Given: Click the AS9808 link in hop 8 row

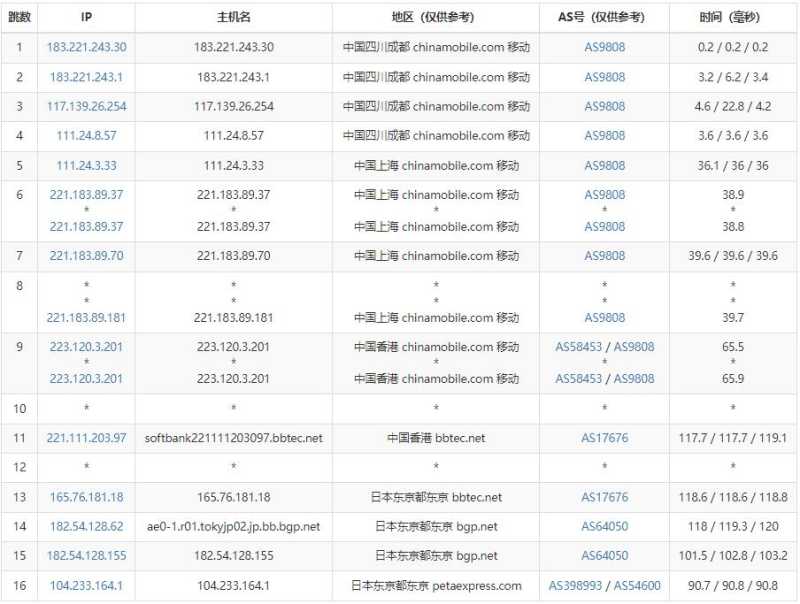Looking at the screenshot, I should 605,317.
